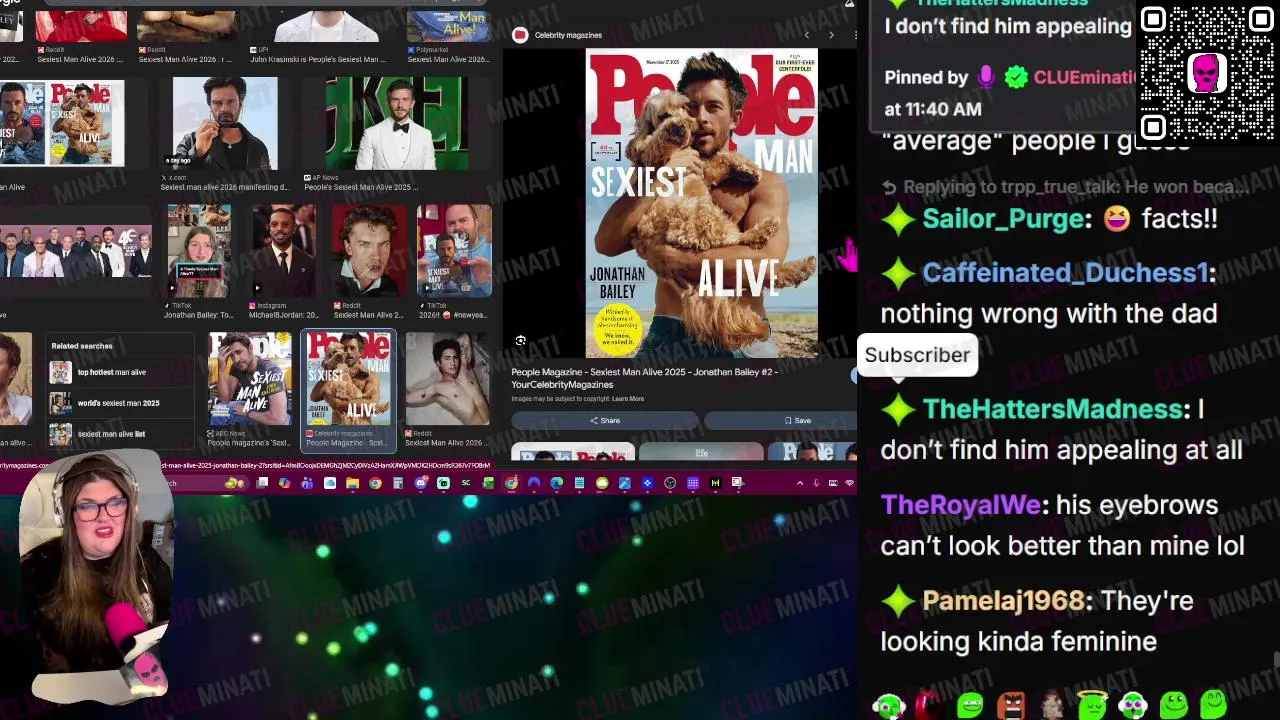Open People Magazine Jonathan Bailey #2 title link
1280x720 pixels.
point(644,378)
